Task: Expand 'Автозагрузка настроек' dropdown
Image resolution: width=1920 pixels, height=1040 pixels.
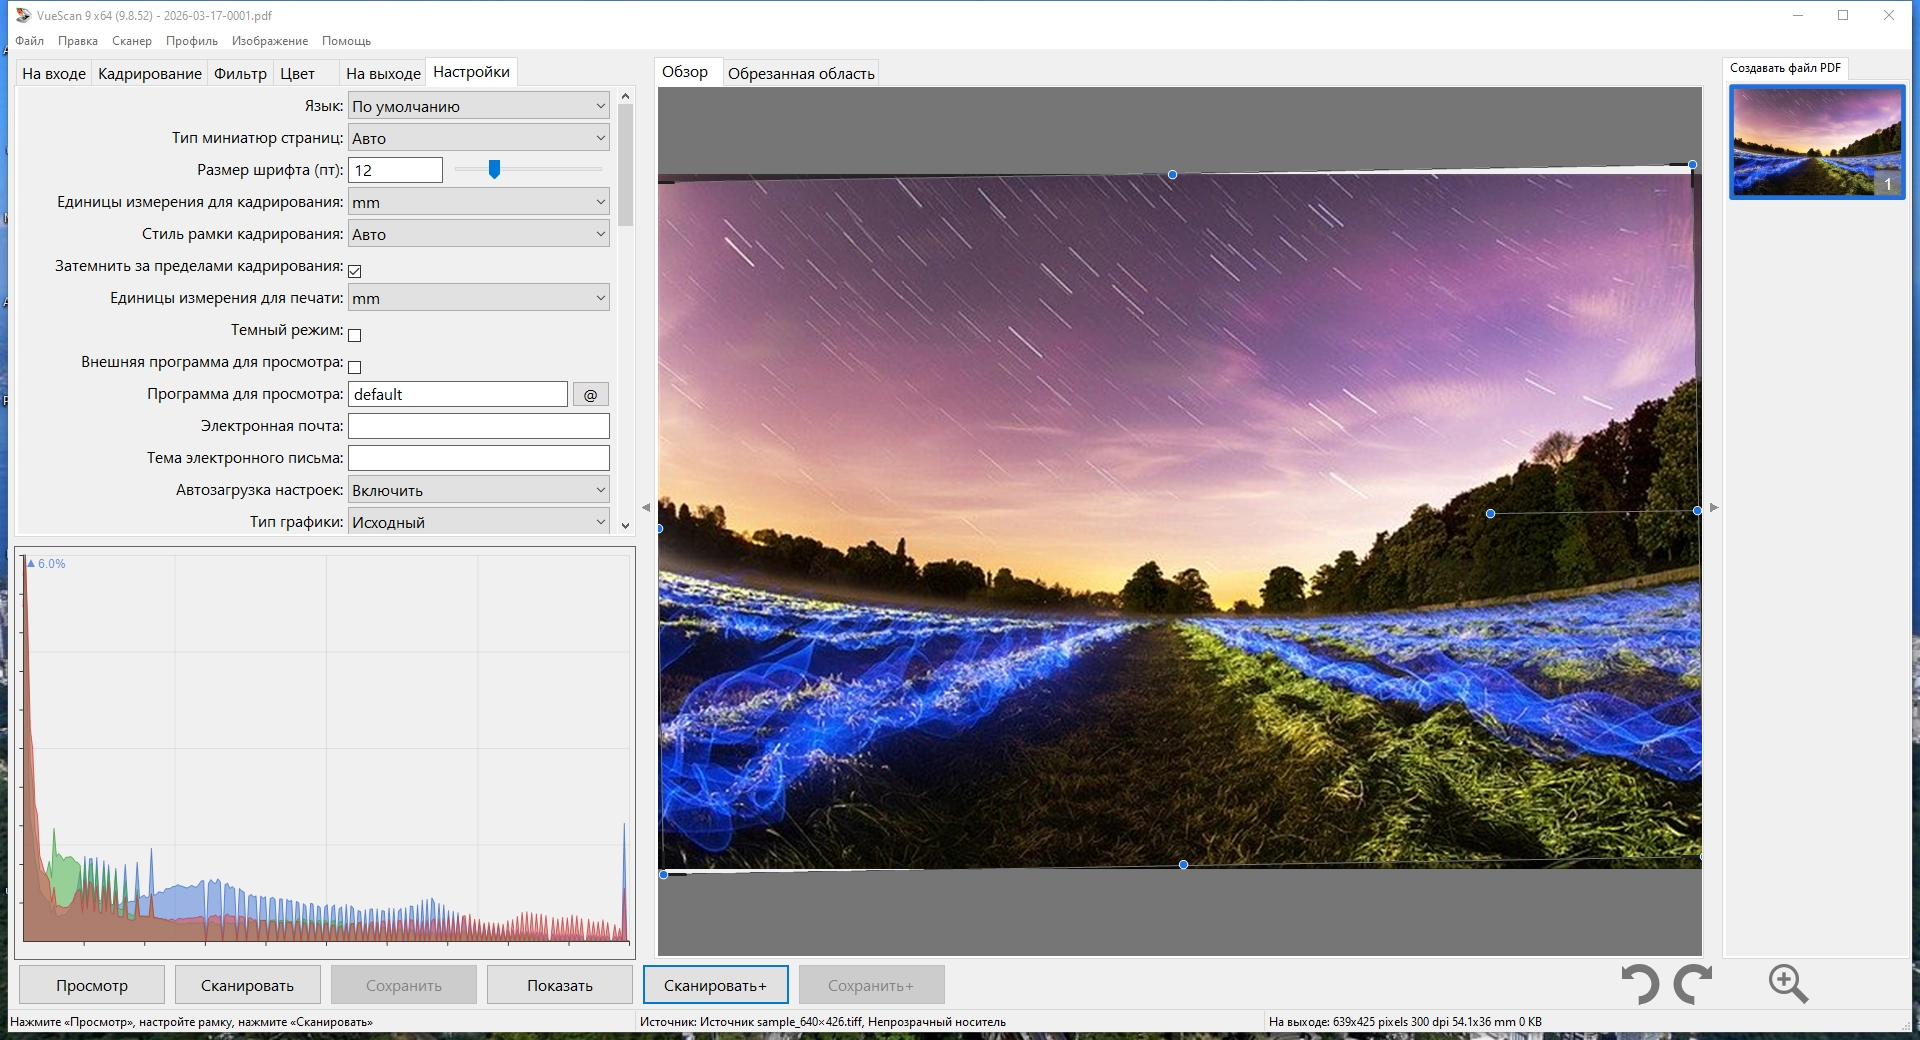Action: (478, 490)
